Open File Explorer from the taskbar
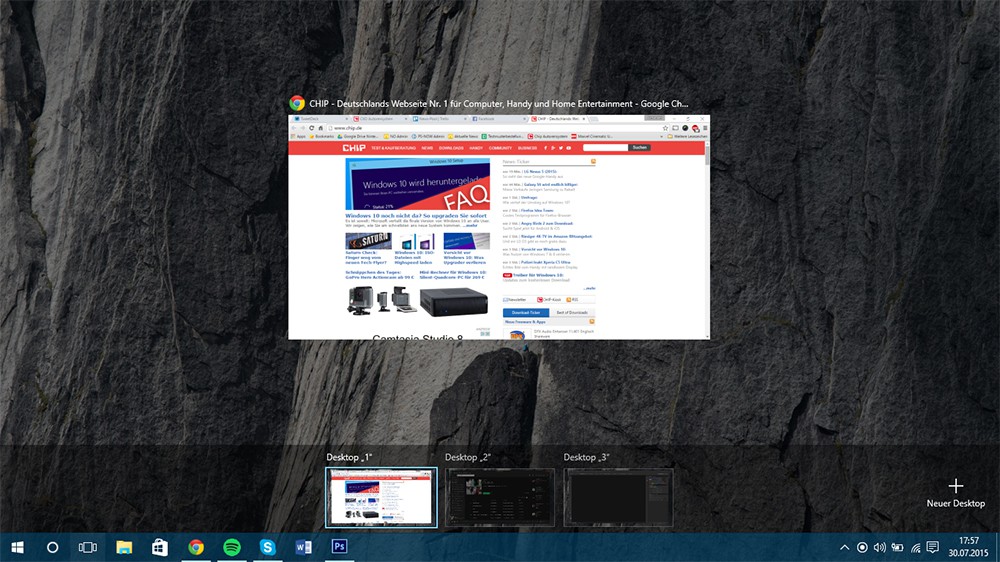The width and height of the screenshot is (1000, 562). [x=124, y=547]
